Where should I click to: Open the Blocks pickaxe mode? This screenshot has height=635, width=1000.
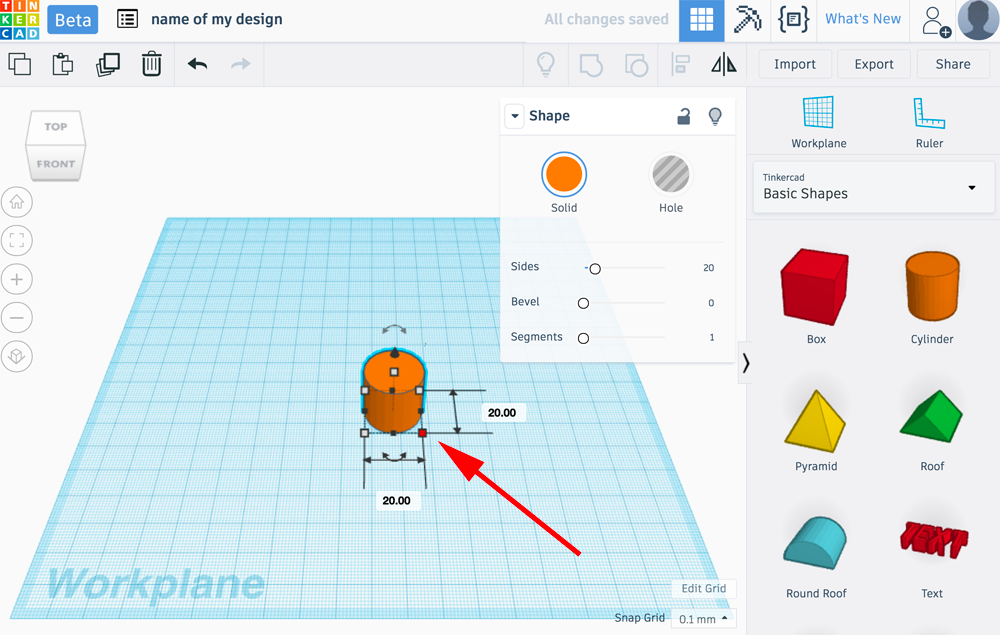[x=747, y=19]
